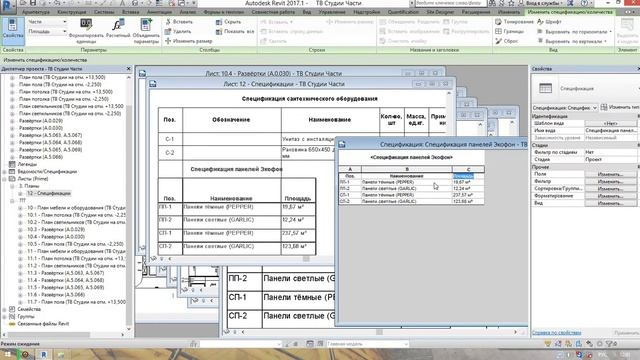This screenshot has height=360, width=640.
Task: Open the Вход в службы dropdown
Action: click(543, 3)
